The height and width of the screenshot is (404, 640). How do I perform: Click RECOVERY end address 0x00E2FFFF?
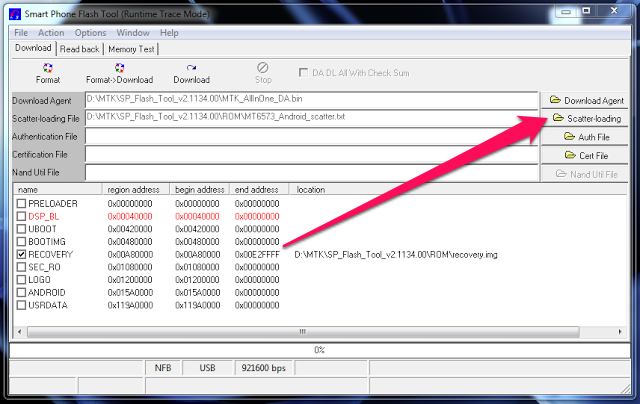pos(257,255)
